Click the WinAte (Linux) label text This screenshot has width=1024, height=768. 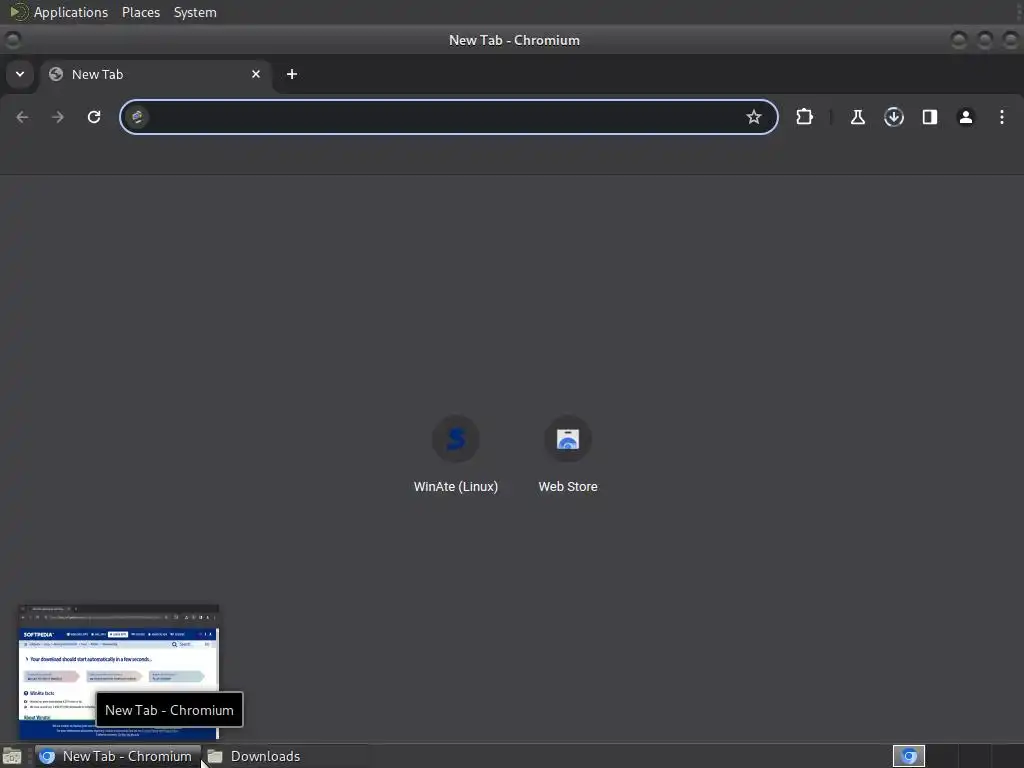click(x=456, y=487)
